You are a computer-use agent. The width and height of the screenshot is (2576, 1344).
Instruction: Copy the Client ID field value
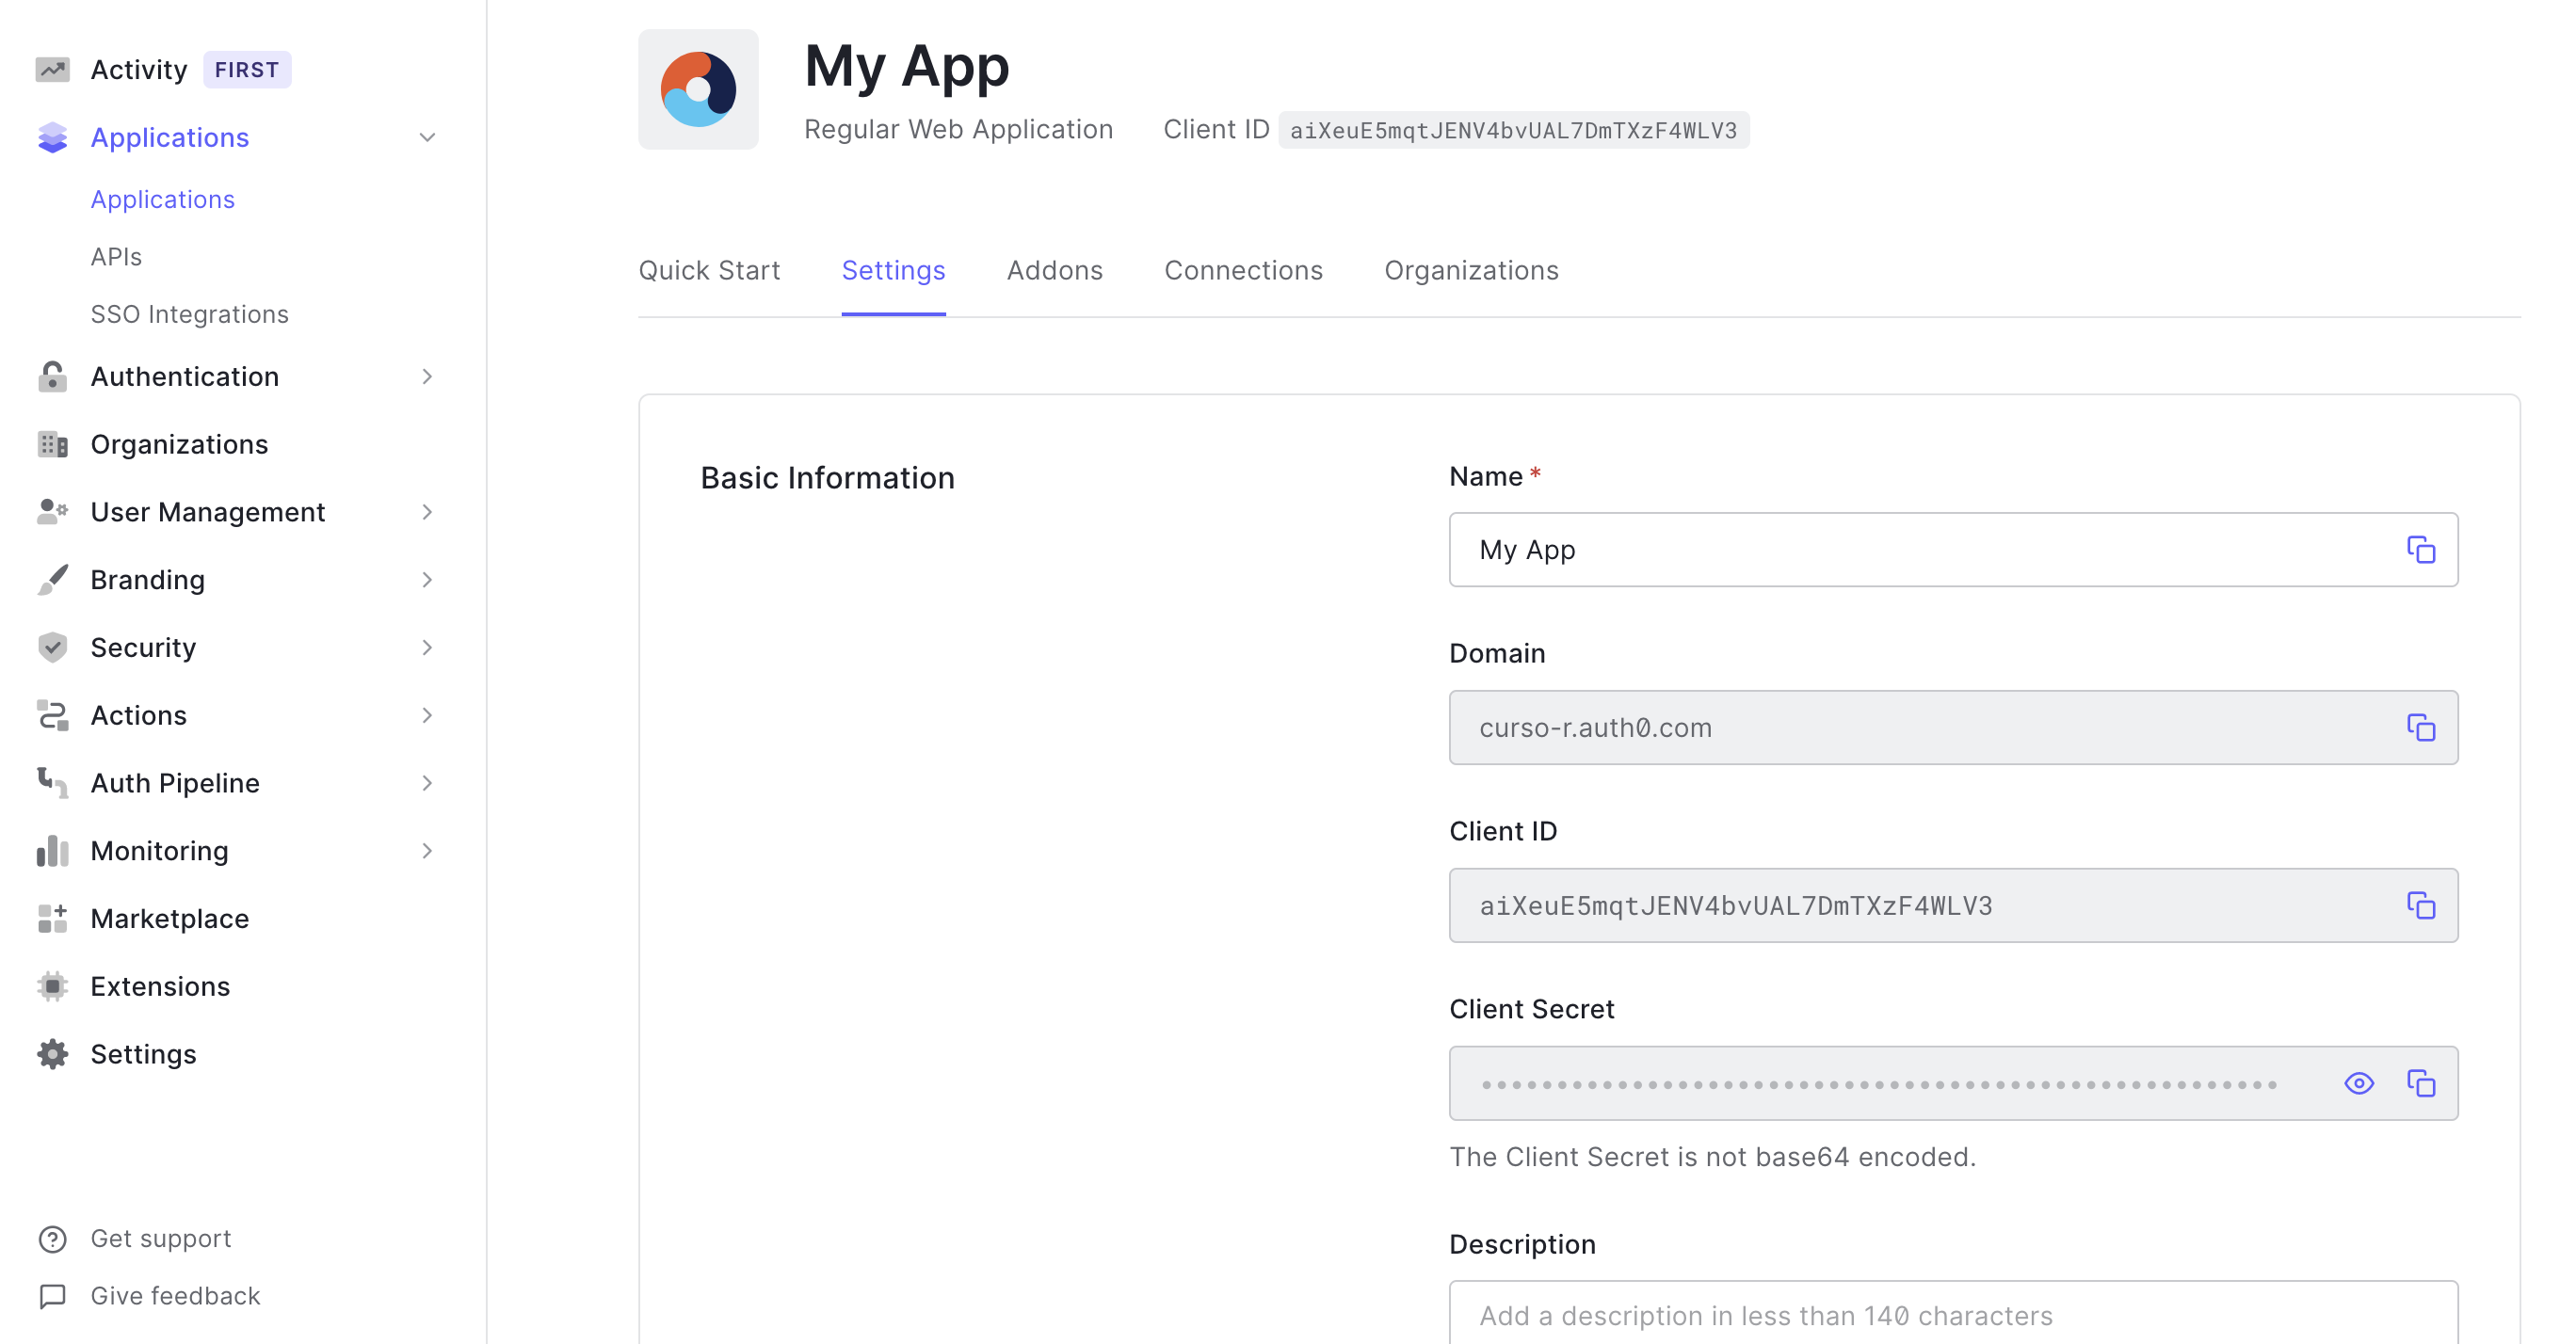pyautogui.click(x=2420, y=906)
